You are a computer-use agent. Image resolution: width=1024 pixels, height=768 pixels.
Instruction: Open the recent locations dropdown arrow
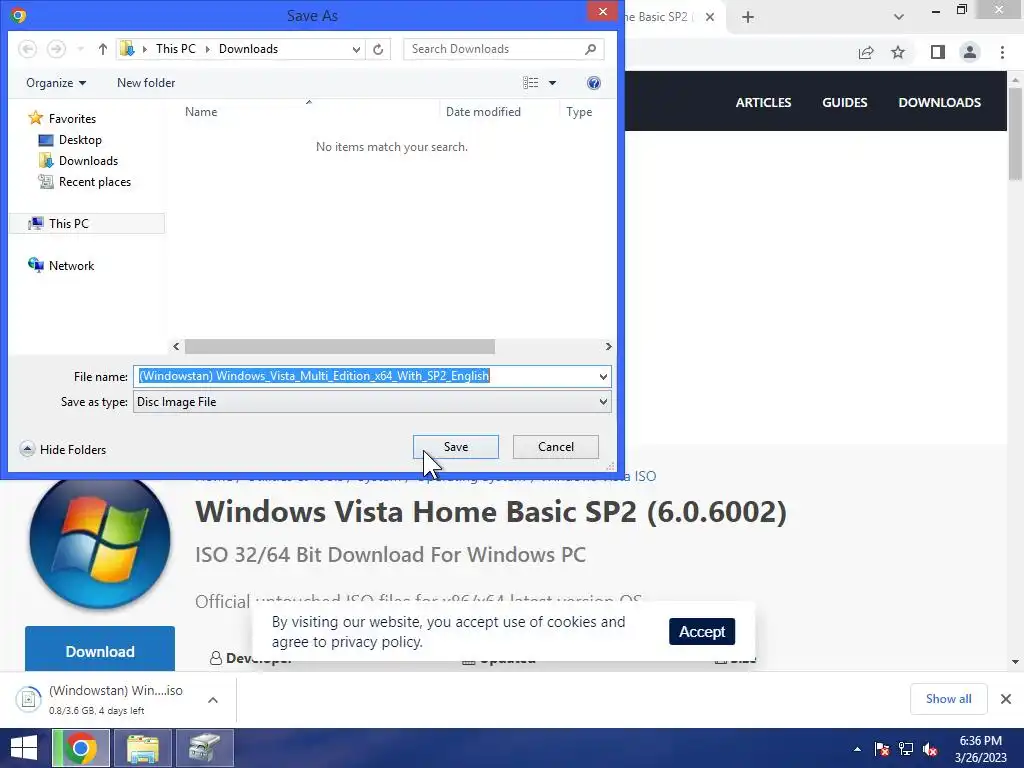click(x=80, y=49)
